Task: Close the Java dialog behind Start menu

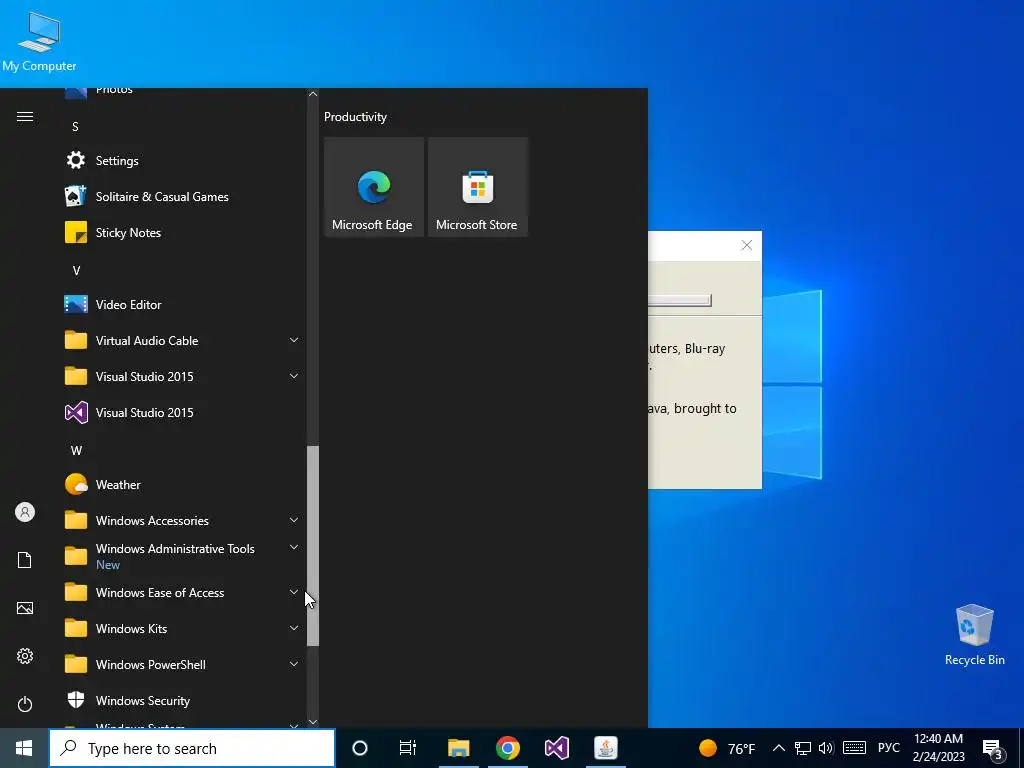Action: (746, 246)
